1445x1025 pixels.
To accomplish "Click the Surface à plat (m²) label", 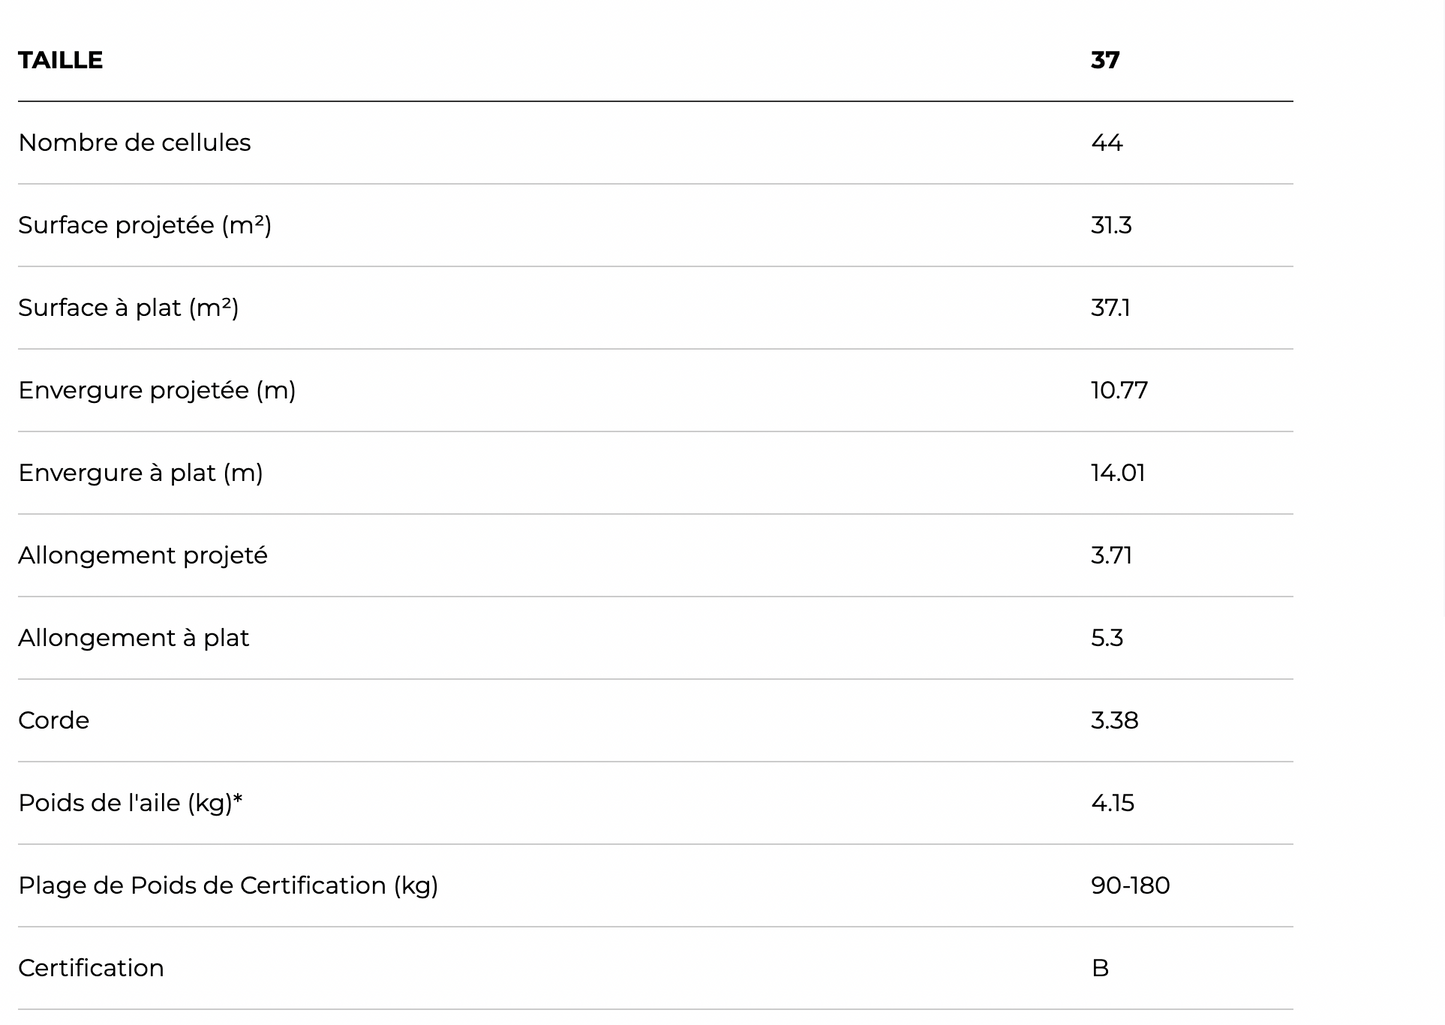I will [x=128, y=308].
